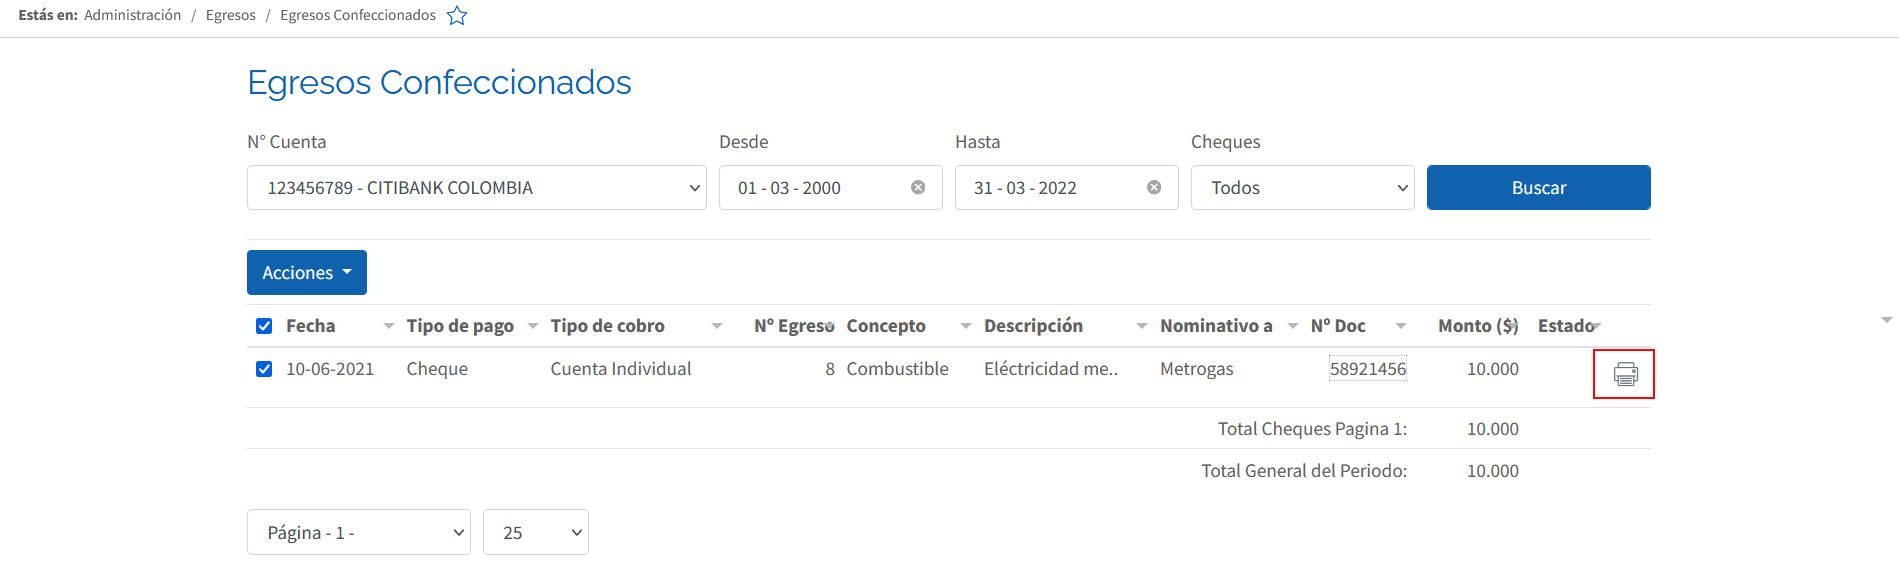Sort by Descripción column arrow
1899x561 pixels.
click(x=1142, y=326)
